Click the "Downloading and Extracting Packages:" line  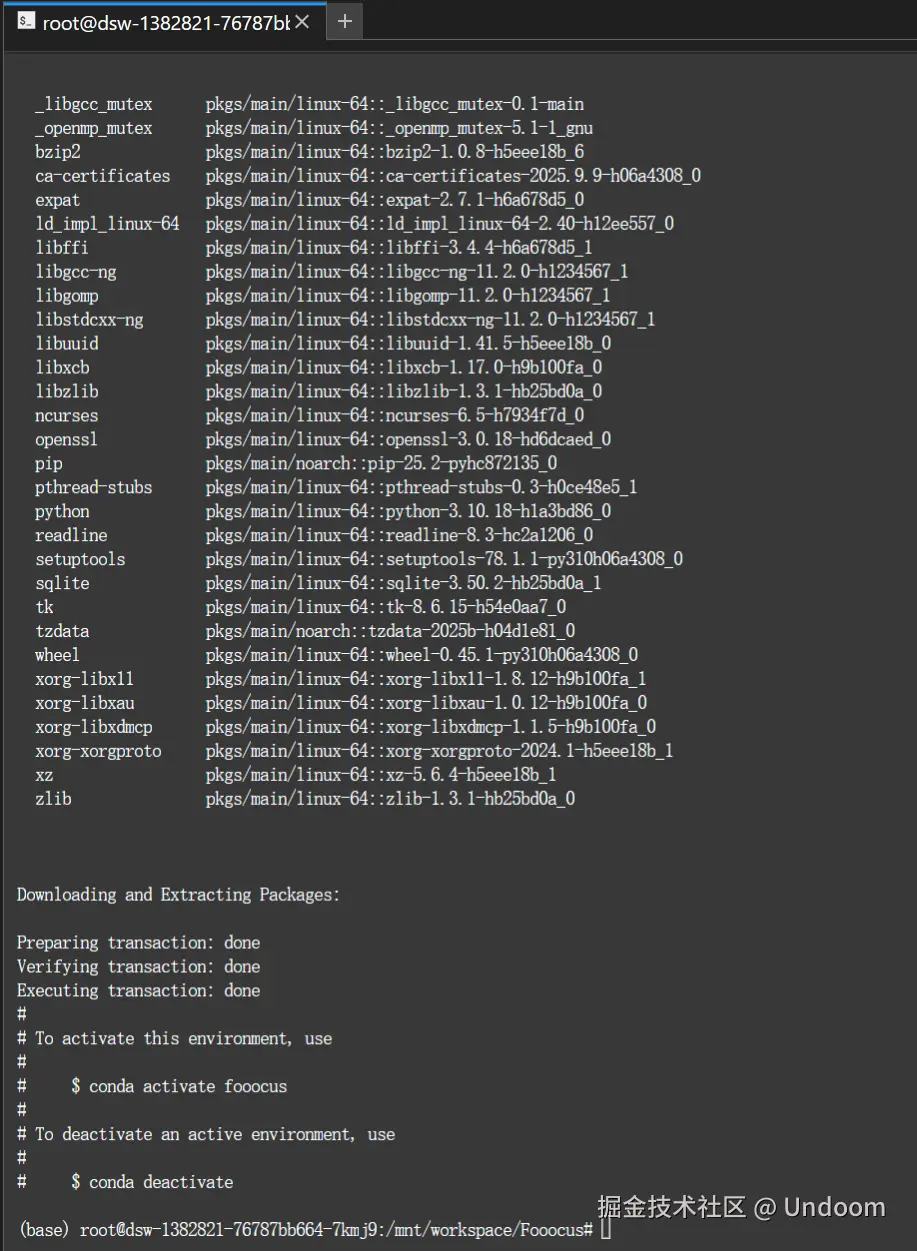pos(178,895)
